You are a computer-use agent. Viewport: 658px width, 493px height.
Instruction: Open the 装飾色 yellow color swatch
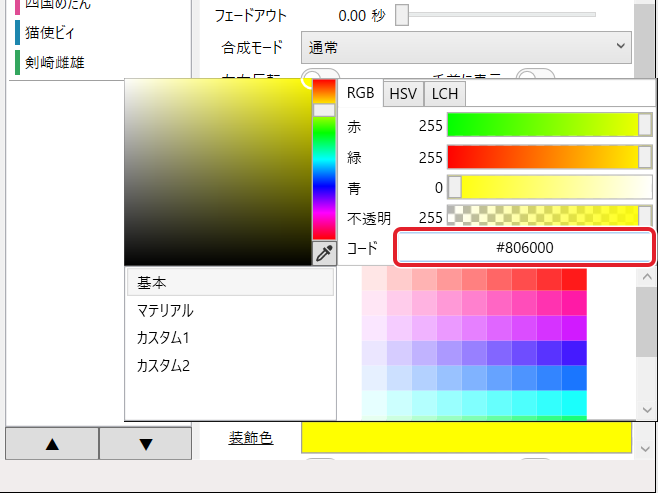[466, 438]
